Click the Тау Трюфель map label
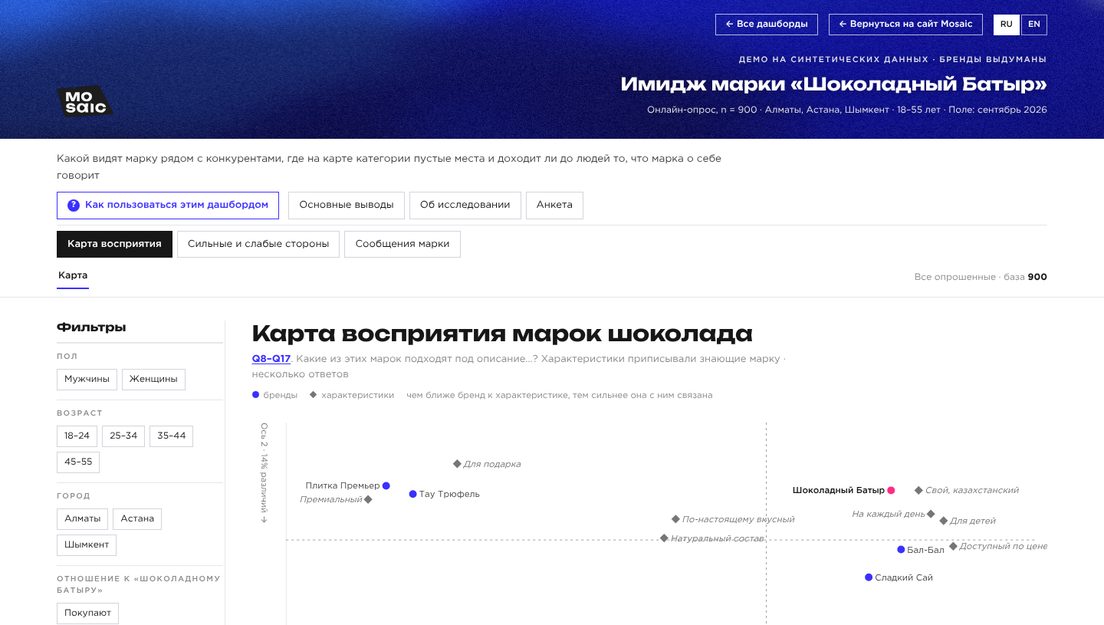Viewport: 1104px width, 625px height. pos(449,494)
